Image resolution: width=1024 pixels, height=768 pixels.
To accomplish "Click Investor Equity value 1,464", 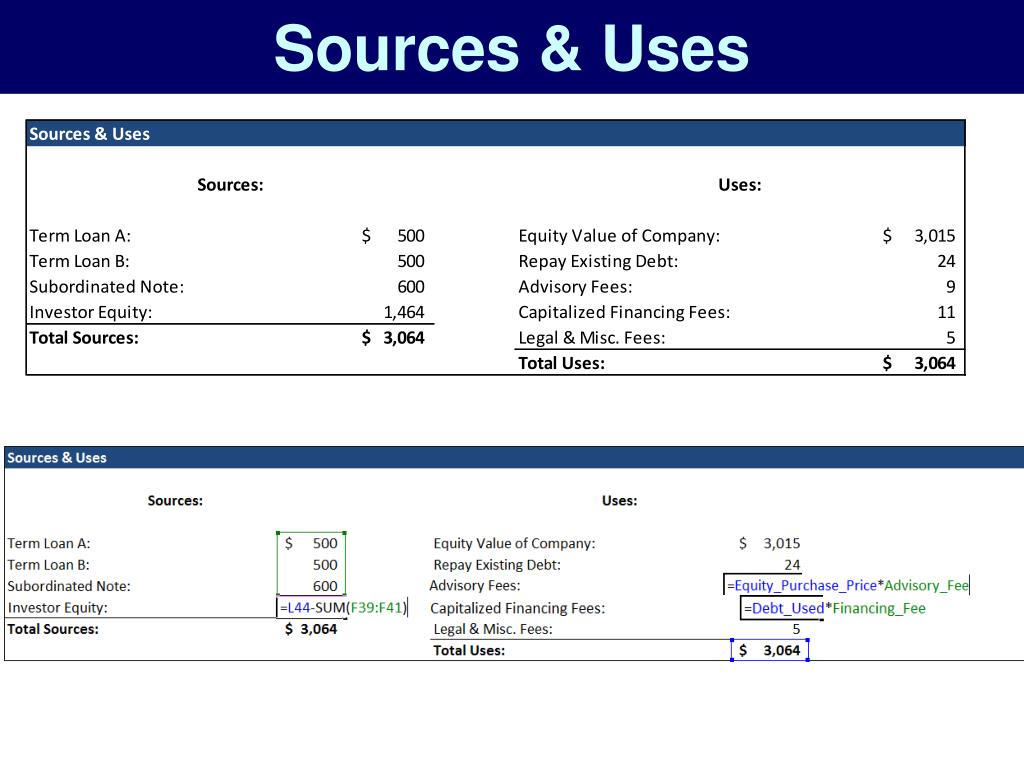I will click(x=404, y=312).
